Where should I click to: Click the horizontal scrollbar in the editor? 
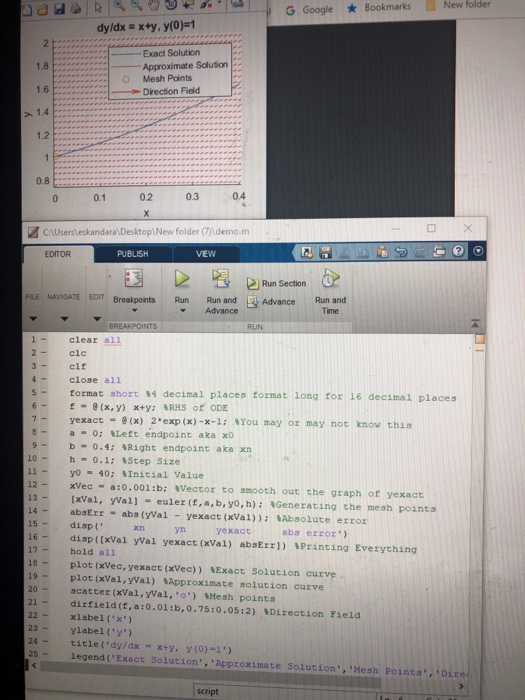pos(210,673)
